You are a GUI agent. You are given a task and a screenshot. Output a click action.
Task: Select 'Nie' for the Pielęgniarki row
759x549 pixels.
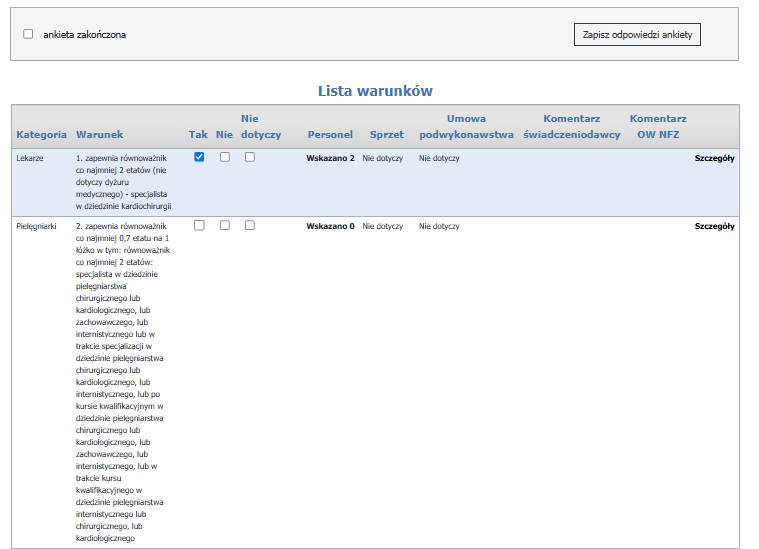pos(225,226)
